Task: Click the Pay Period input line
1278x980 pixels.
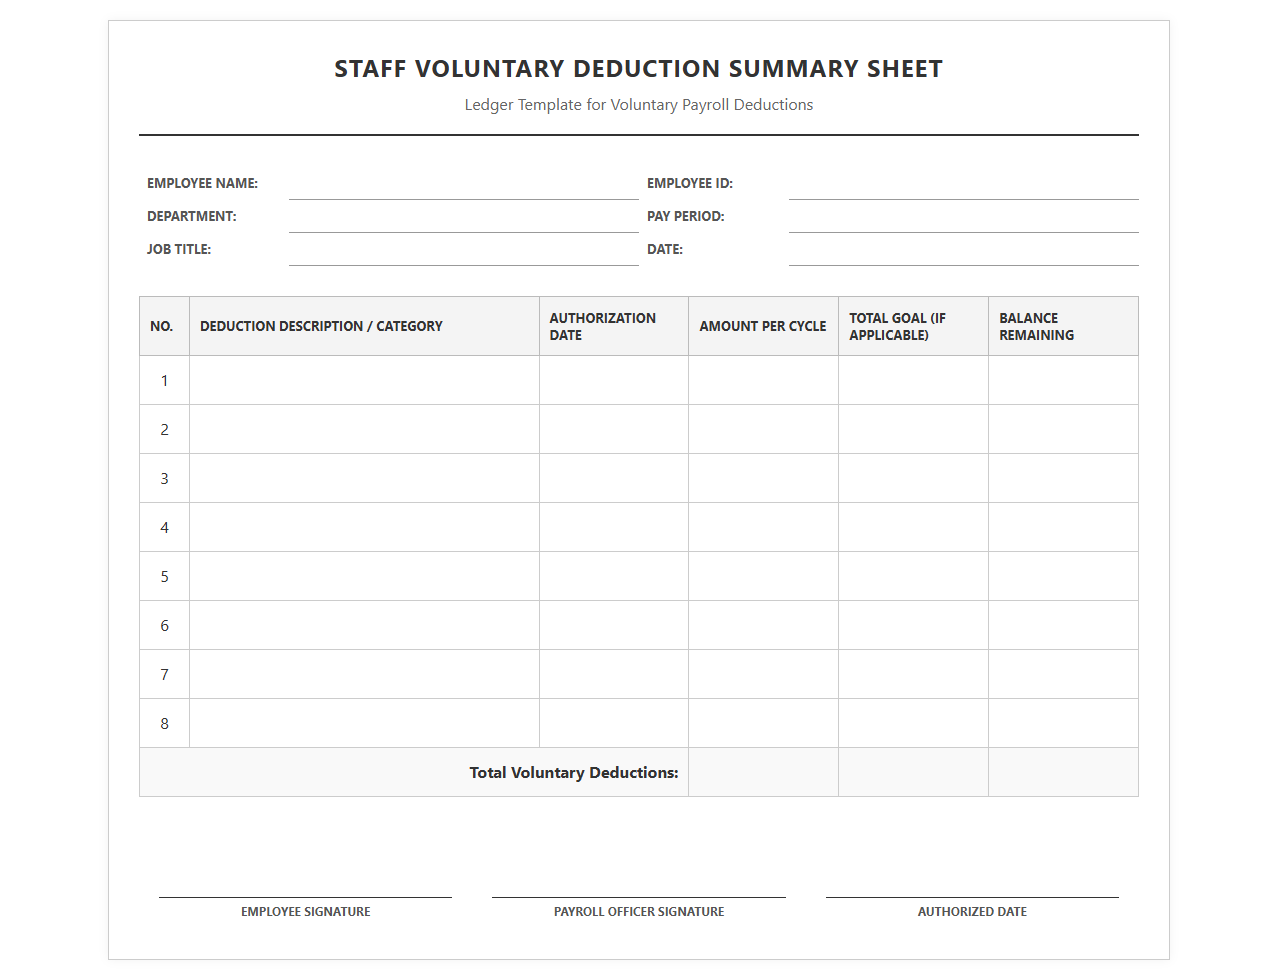Action: pos(963,219)
